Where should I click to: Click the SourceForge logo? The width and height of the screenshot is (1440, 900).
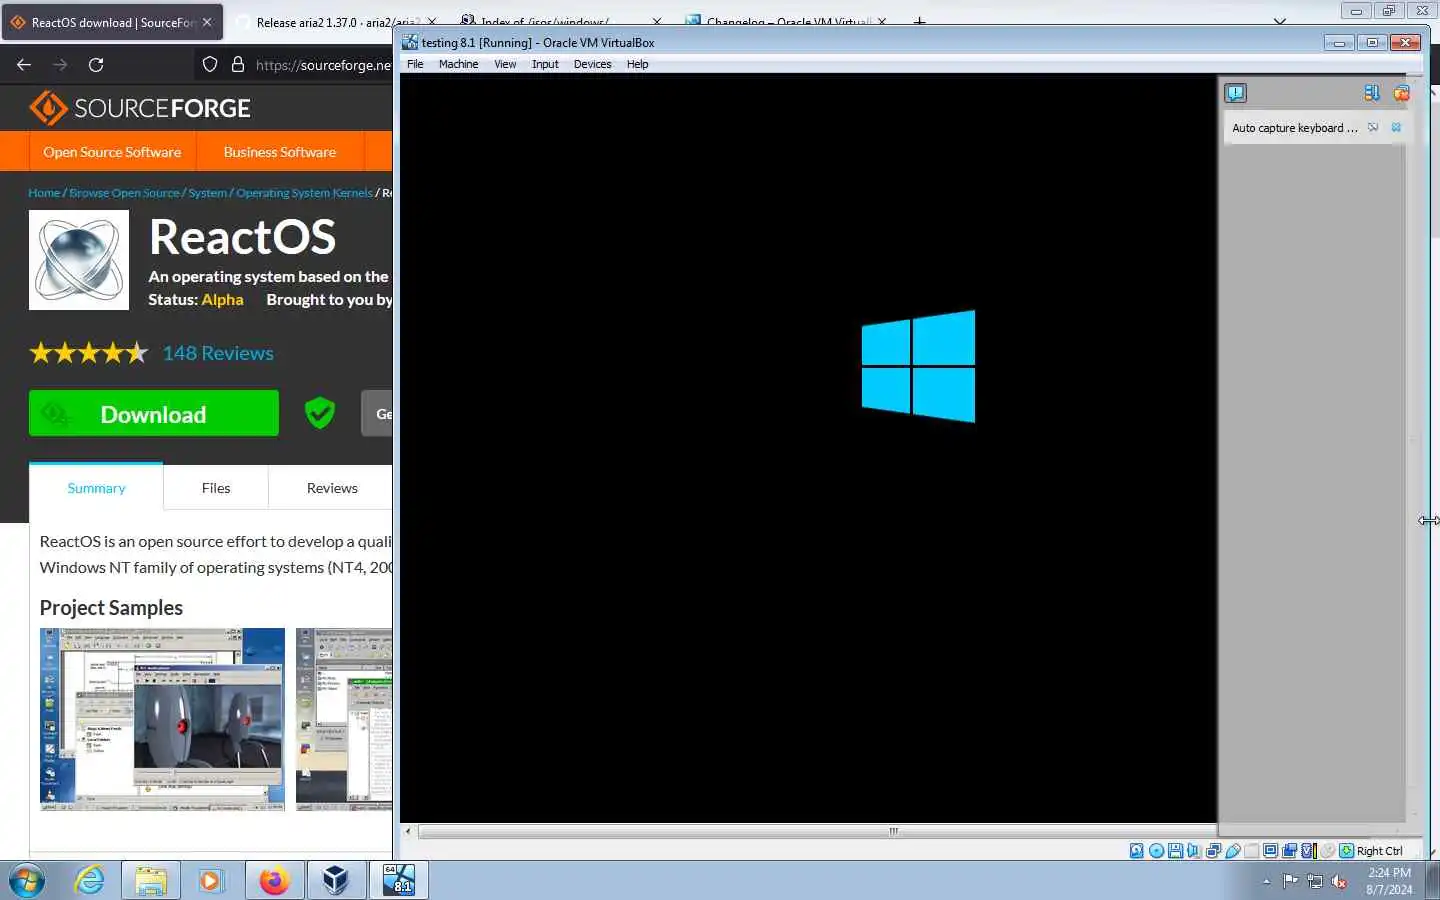pos(140,108)
